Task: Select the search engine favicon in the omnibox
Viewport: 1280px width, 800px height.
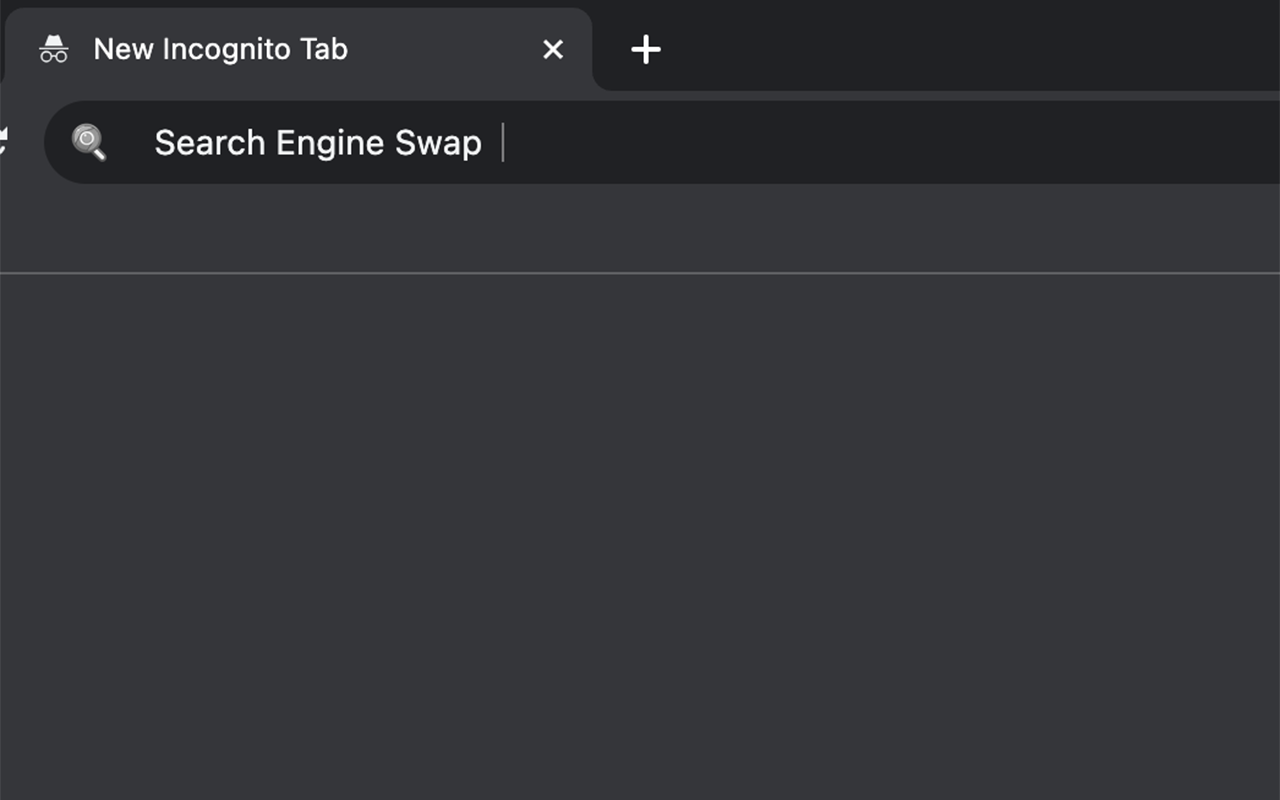Action: tap(89, 142)
